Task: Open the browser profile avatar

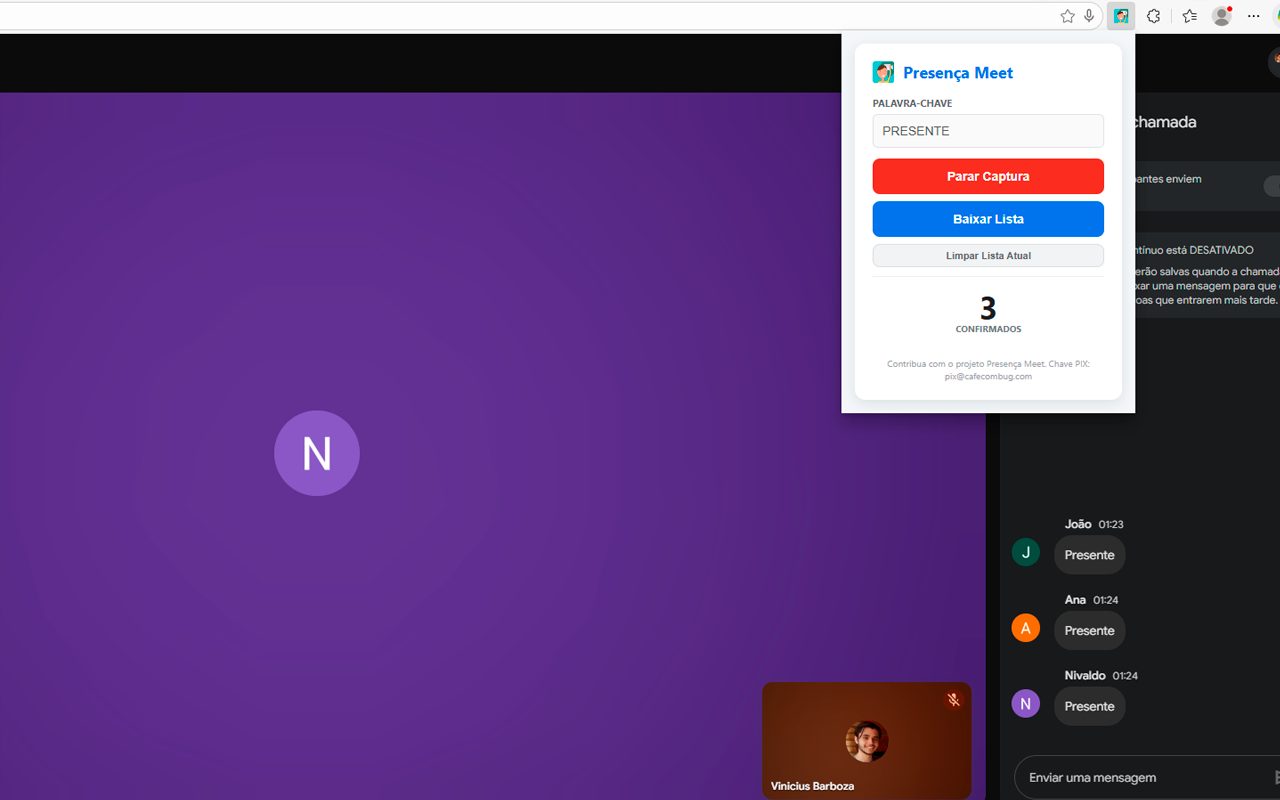Action: (x=1222, y=16)
